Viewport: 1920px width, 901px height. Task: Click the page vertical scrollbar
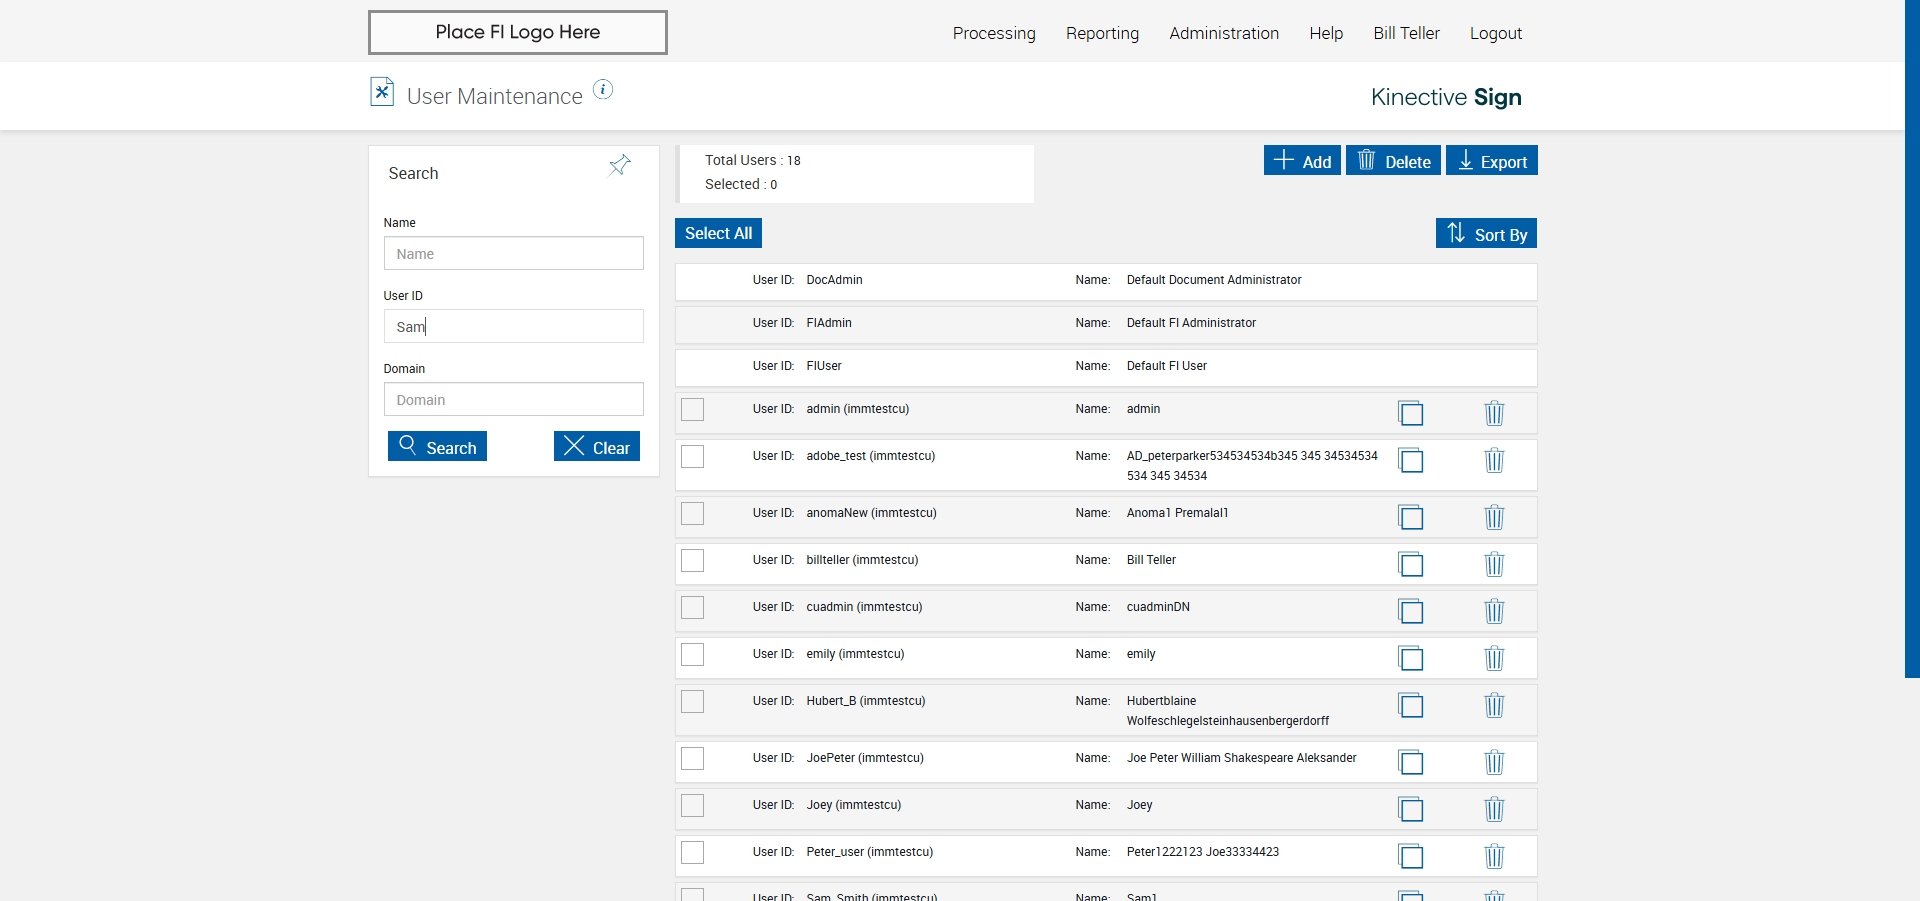(1912, 339)
